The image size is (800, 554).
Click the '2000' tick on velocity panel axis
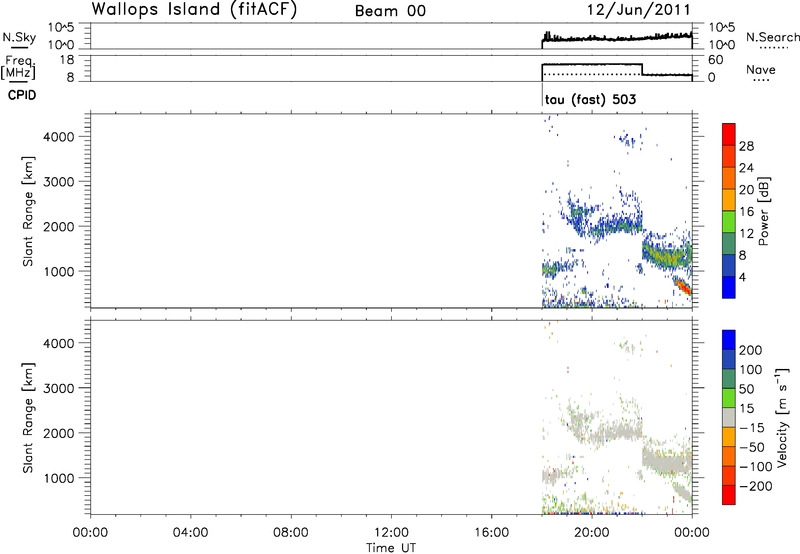[x=59, y=433]
